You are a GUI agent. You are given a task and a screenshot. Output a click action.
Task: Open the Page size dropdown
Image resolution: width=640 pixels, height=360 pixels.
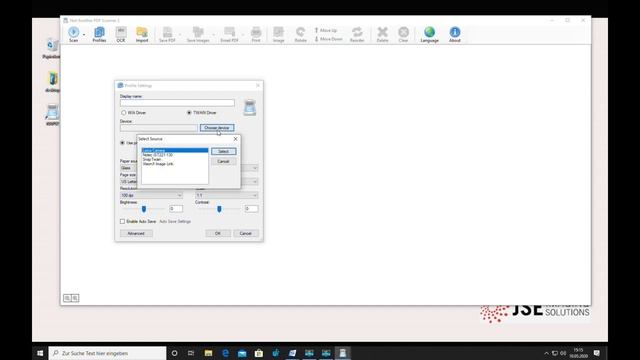click(128, 181)
